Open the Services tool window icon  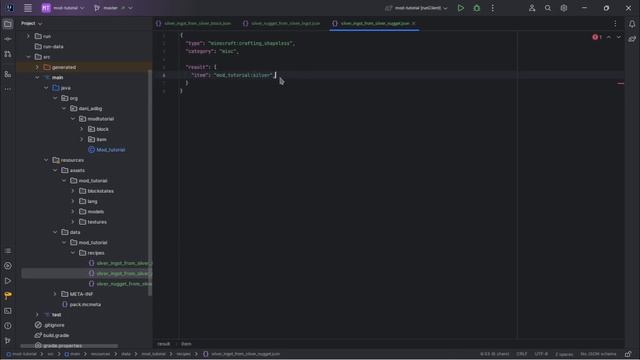[8, 266]
